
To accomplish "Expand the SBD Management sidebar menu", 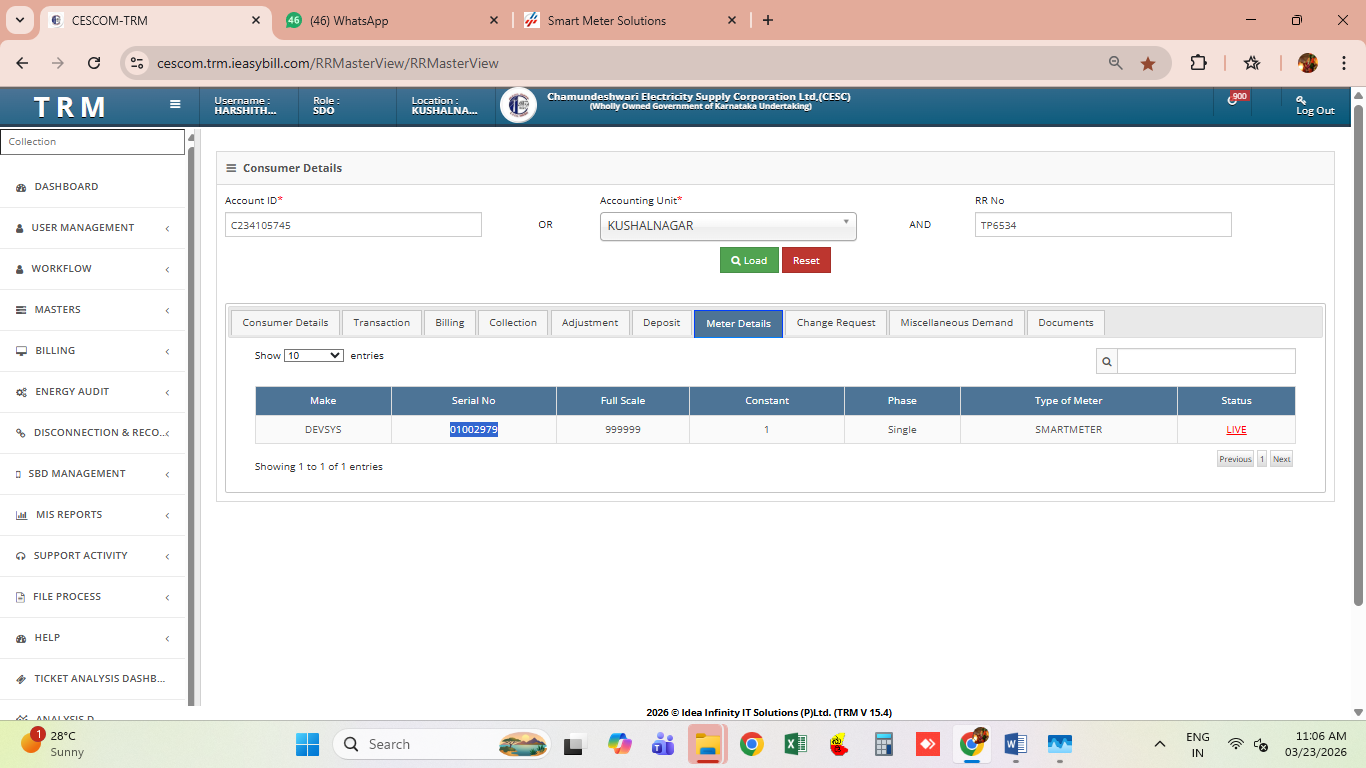I will (x=93, y=474).
